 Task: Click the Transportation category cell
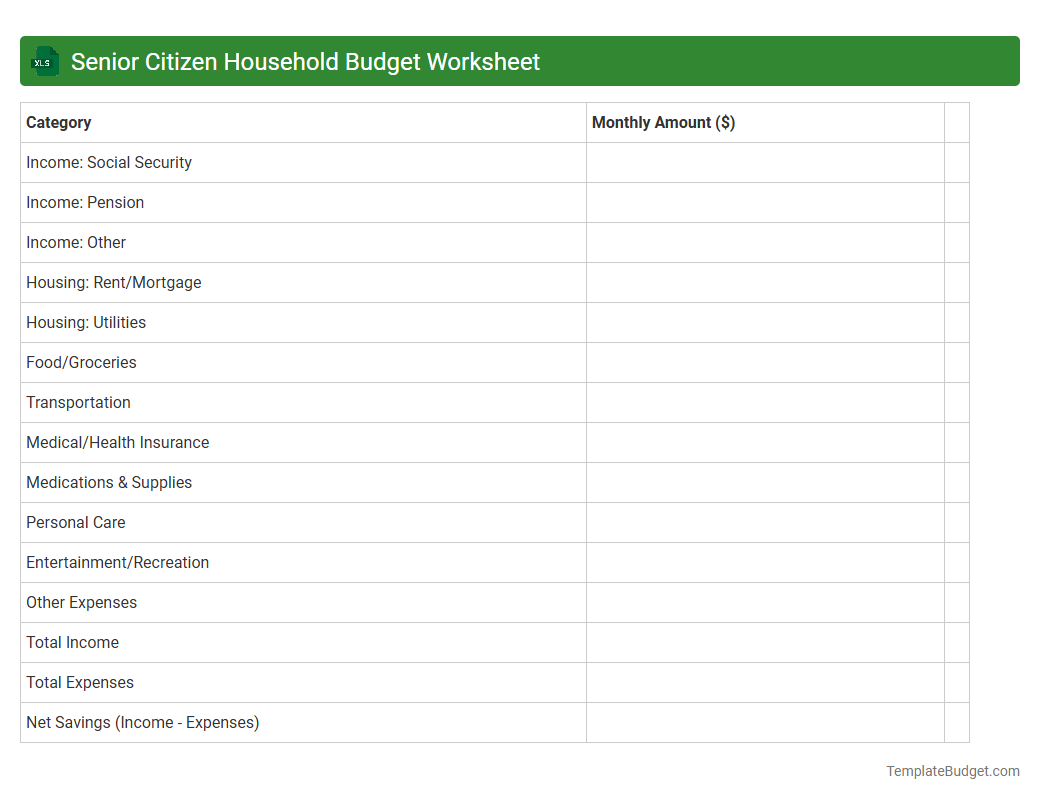78,402
